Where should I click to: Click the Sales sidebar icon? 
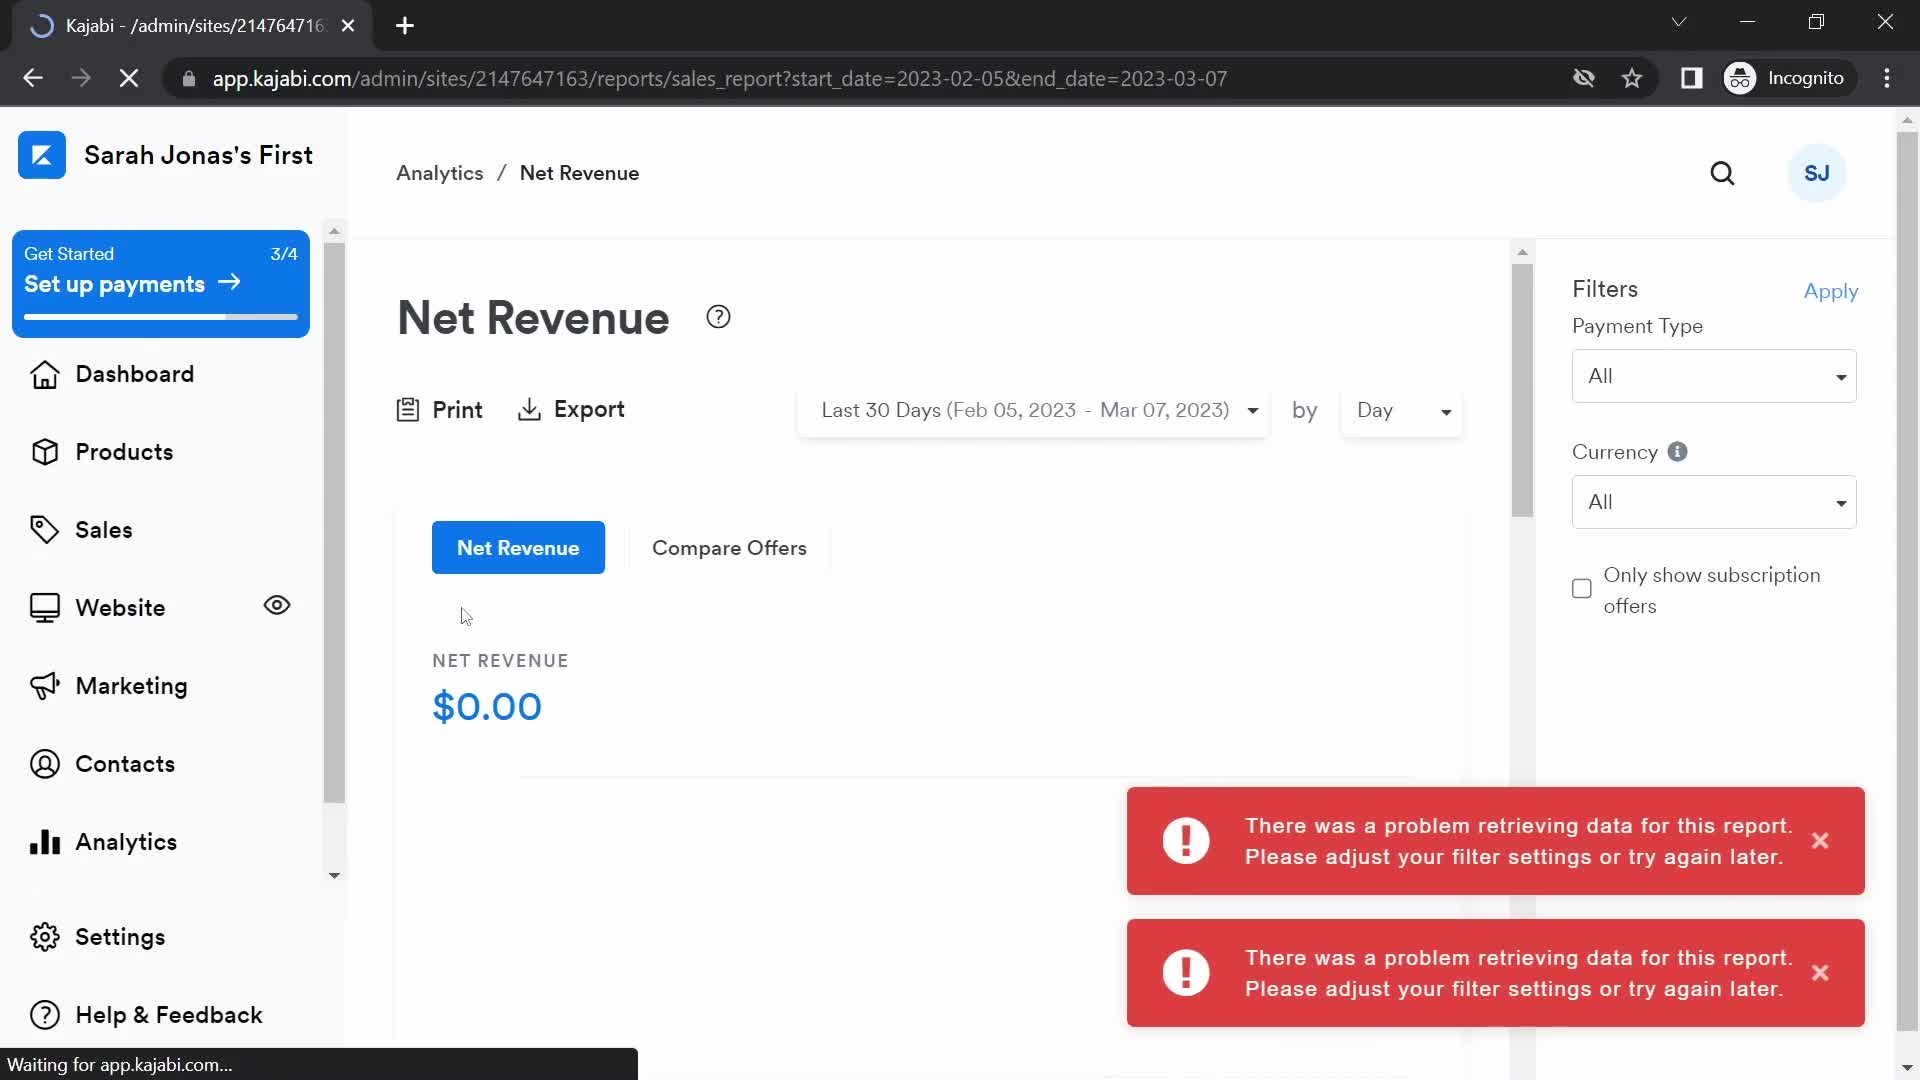(x=45, y=529)
